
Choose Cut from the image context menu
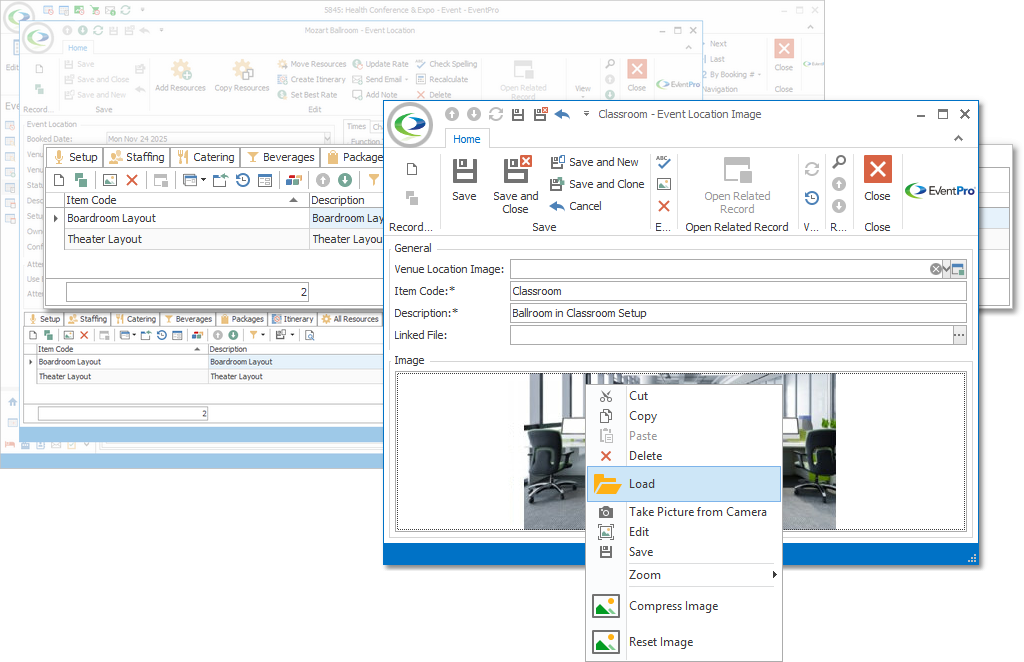coord(684,396)
